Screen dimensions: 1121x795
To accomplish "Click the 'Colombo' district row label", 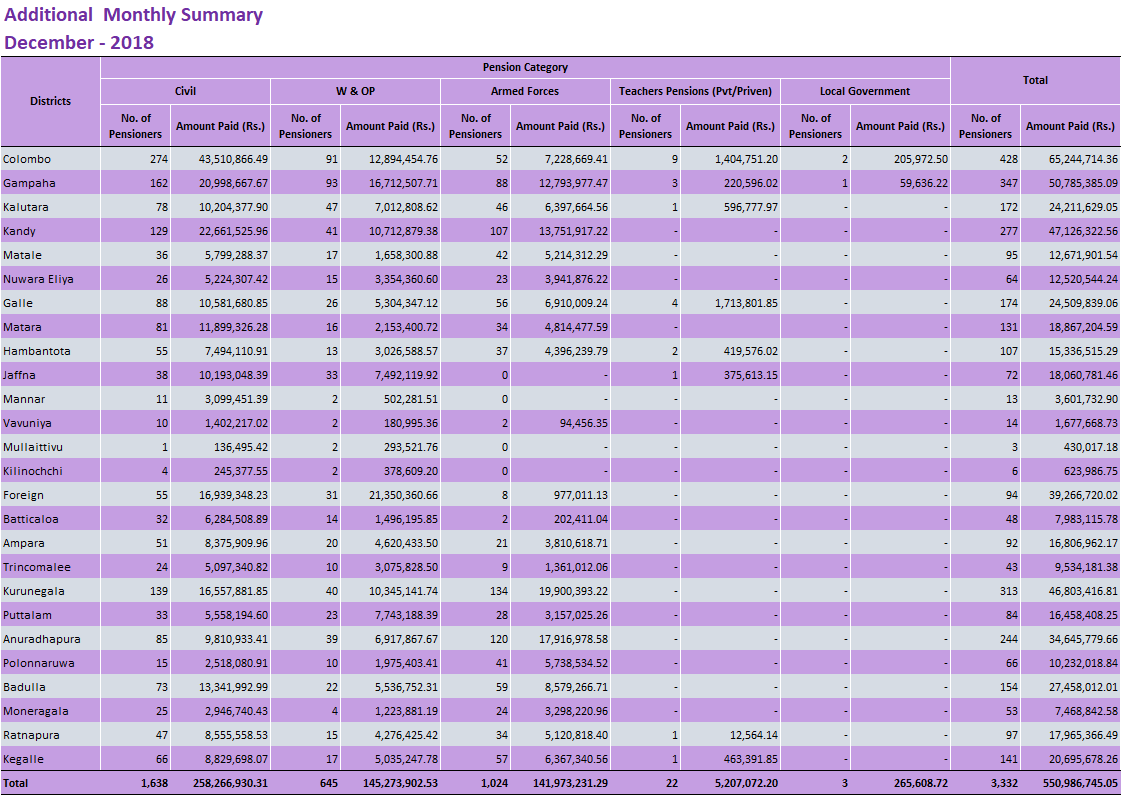I will click(27, 159).
